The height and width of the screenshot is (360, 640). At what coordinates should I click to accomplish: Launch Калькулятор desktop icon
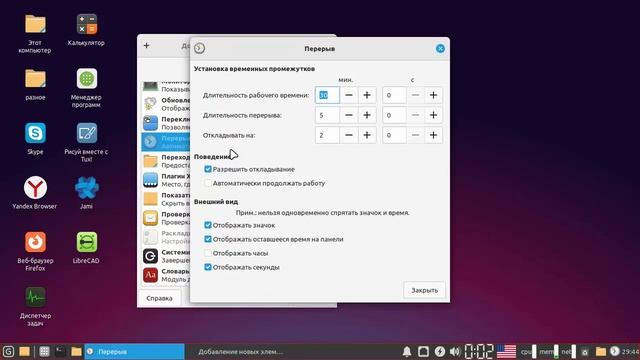(x=86, y=29)
